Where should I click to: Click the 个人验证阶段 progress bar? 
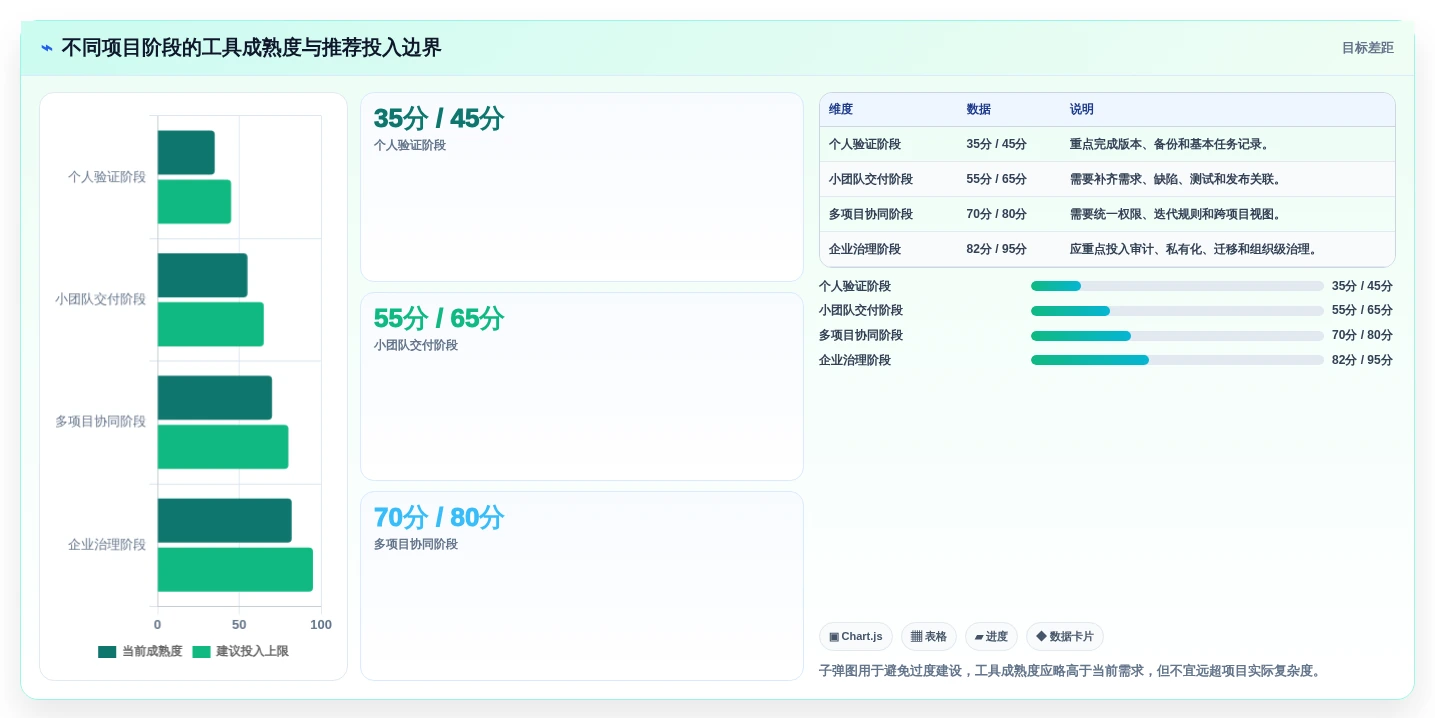coord(1177,286)
